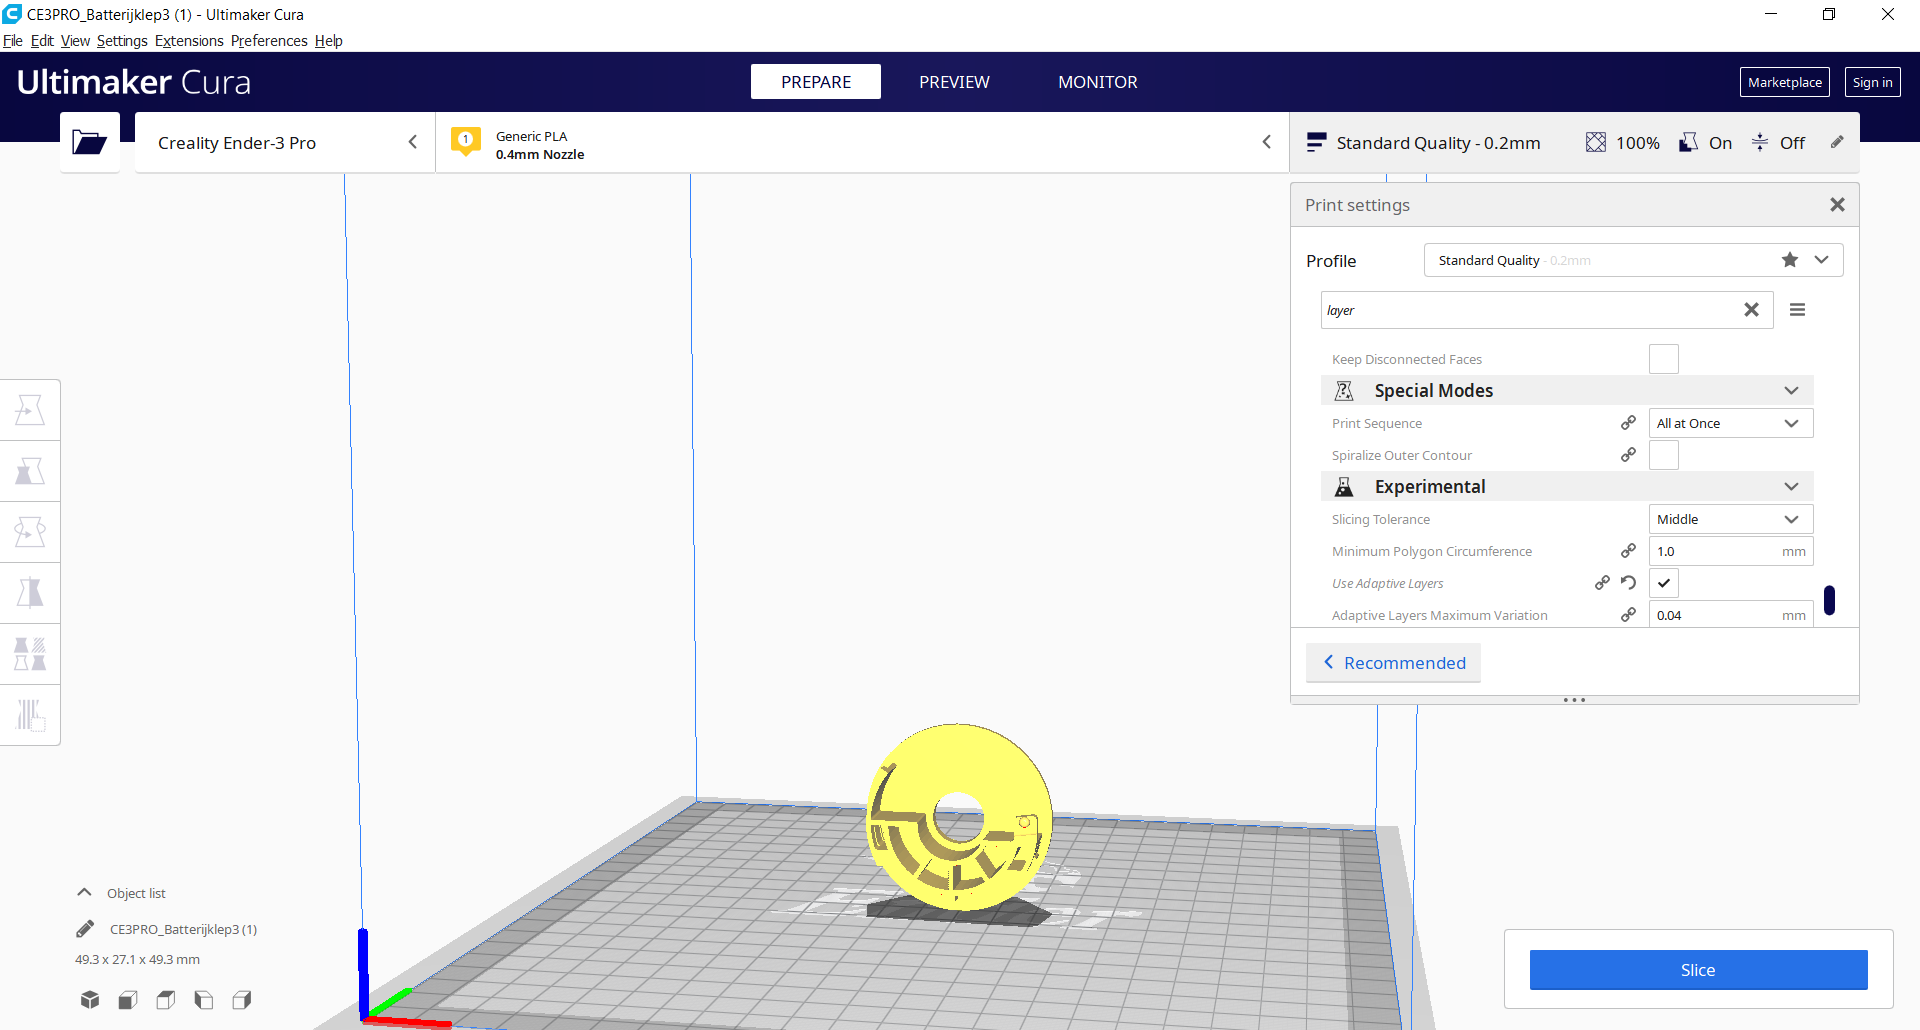Reset Use Adaptive Layers with the revert arrow
1920x1030 pixels.
click(x=1629, y=583)
